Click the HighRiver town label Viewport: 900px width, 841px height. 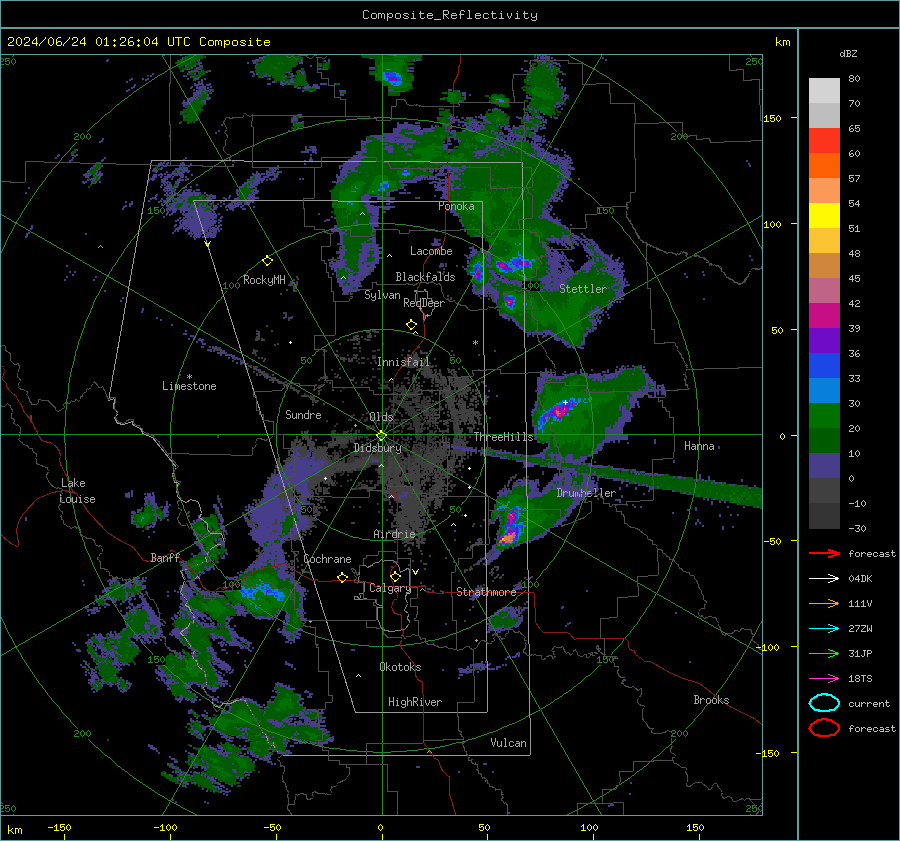(x=415, y=702)
